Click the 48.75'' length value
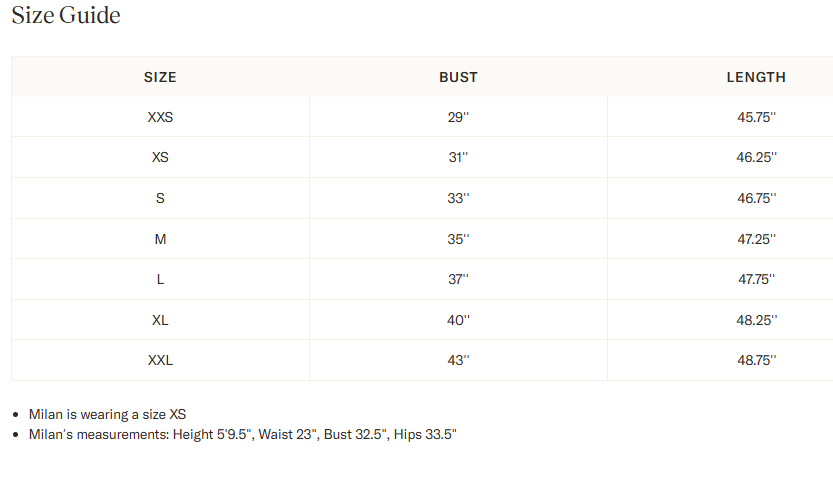Image resolution: width=833 pixels, height=488 pixels. [x=756, y=360]
